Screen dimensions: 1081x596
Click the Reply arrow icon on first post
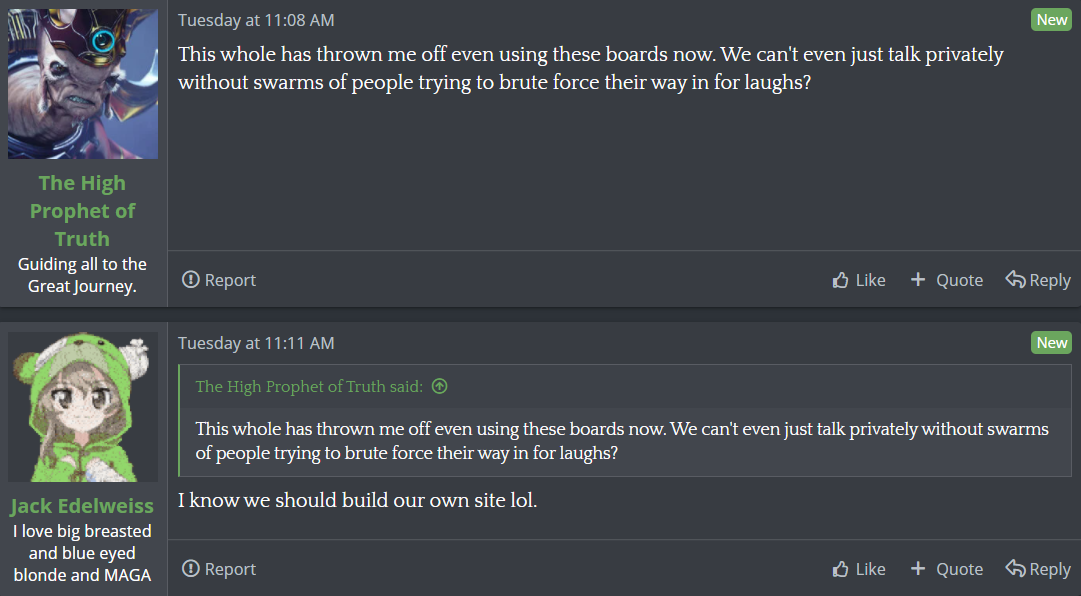(x=1015, y=279)
